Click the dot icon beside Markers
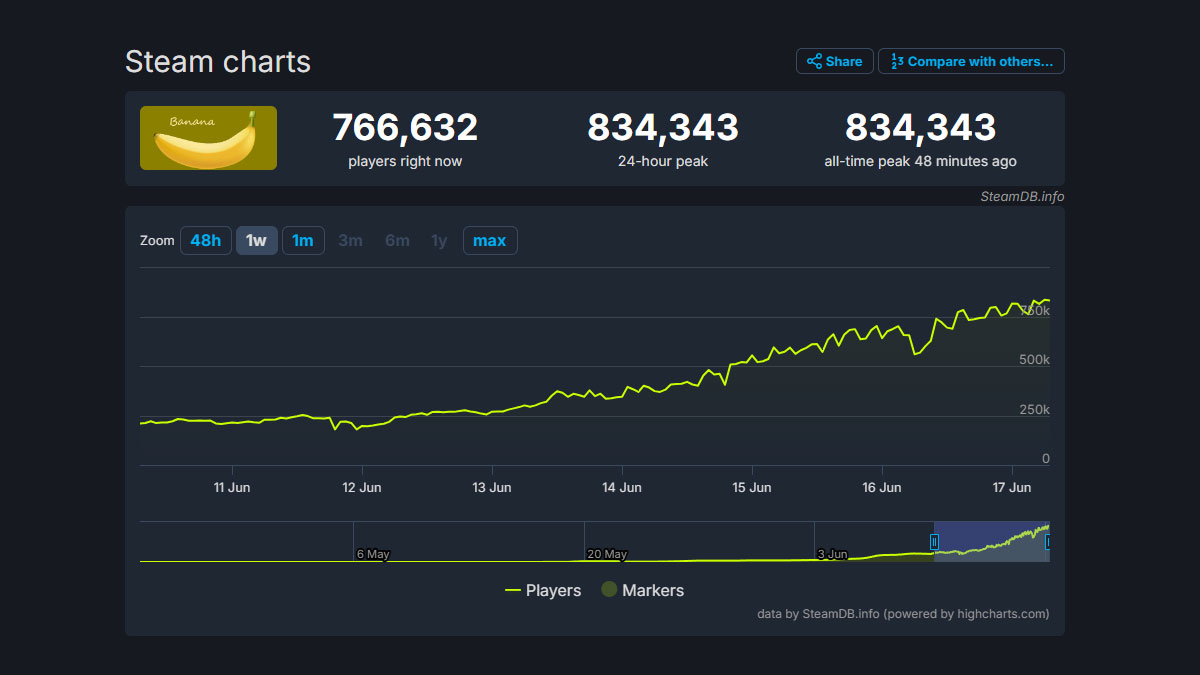The height and width of the screenshot is (675, 1200). tap(609, 590)
